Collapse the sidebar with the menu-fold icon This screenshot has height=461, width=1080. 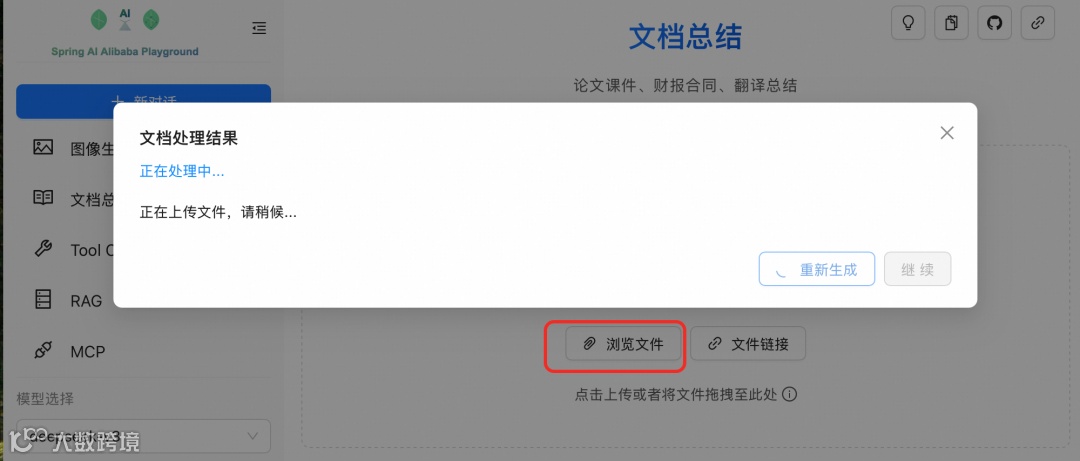pos(259,28)
